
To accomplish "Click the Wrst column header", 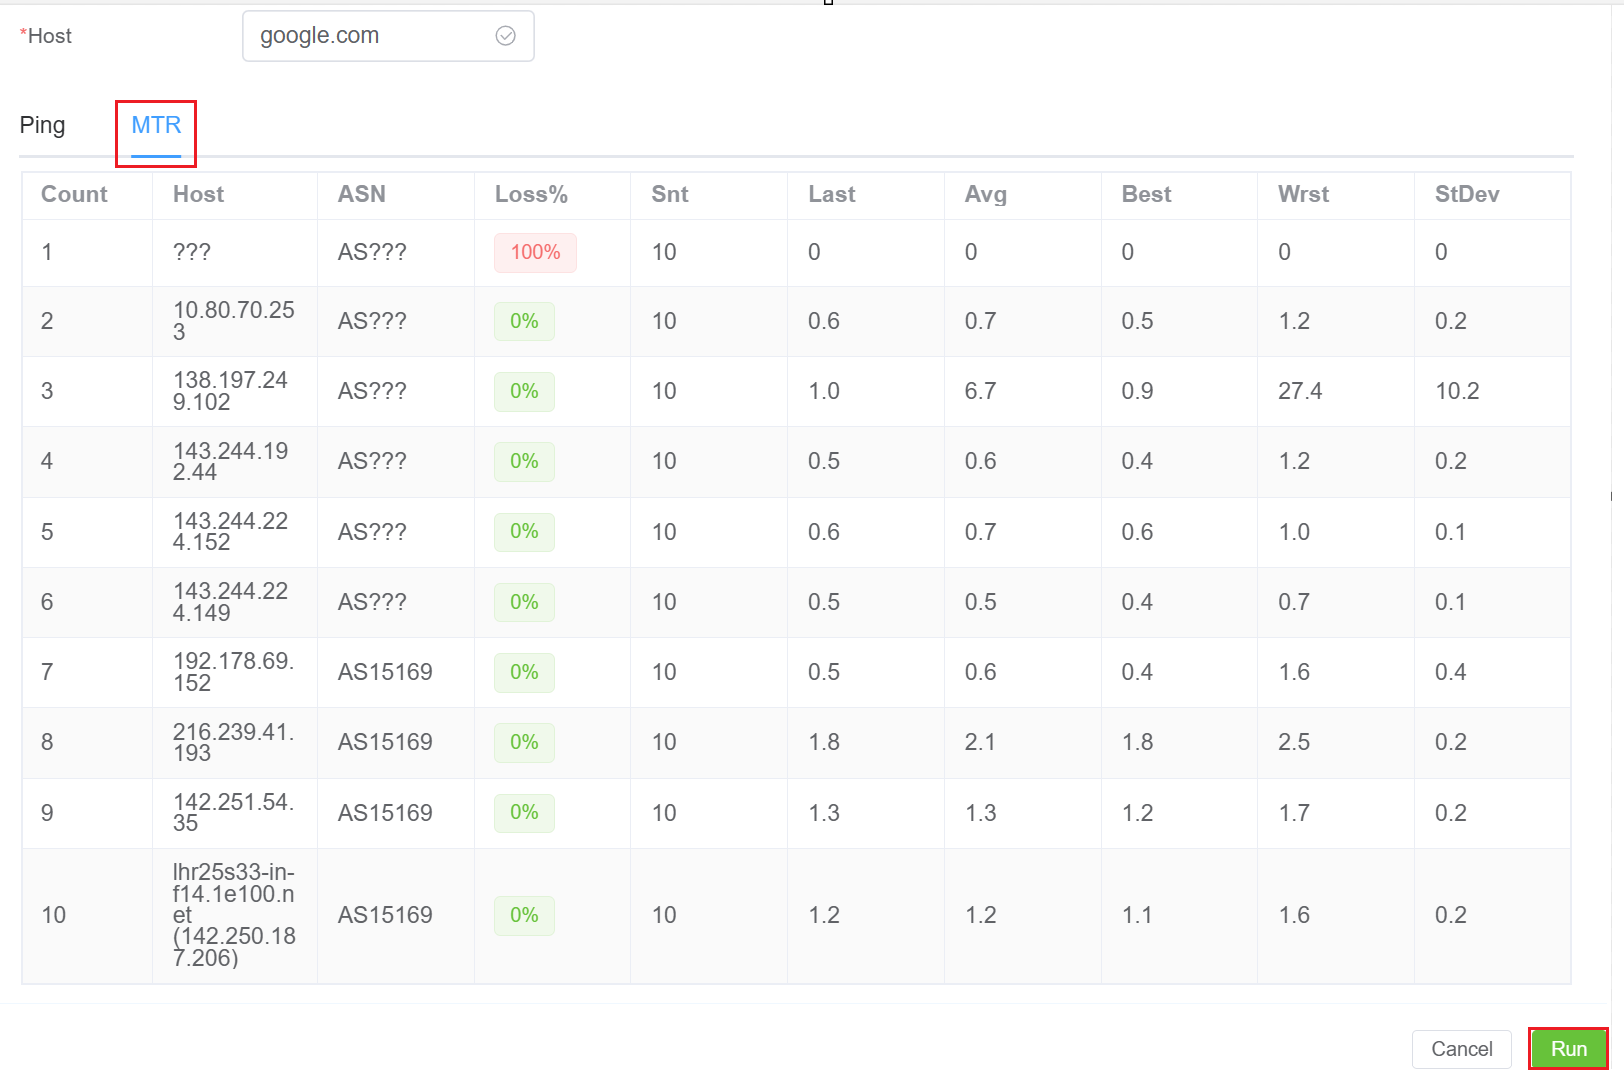I will (1303, 195).
